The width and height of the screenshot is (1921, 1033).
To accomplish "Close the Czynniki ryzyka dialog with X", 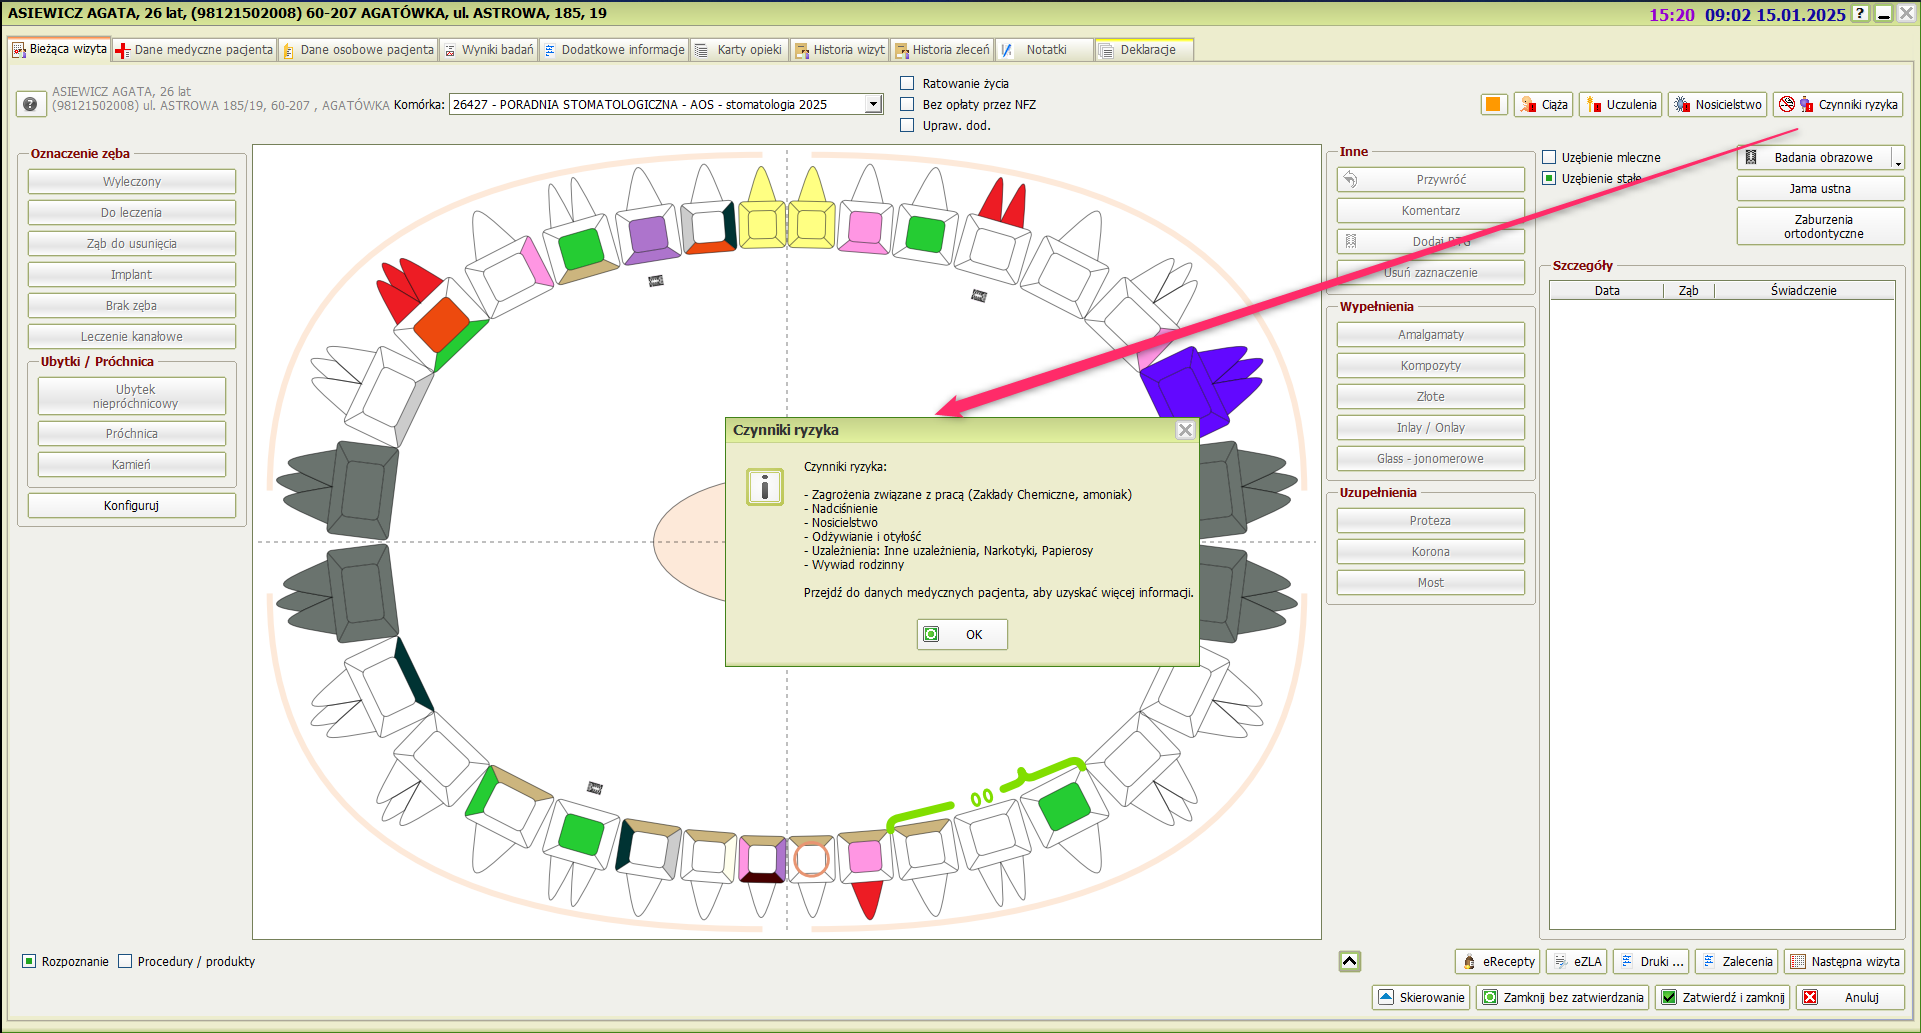I will pos(1185,430).
